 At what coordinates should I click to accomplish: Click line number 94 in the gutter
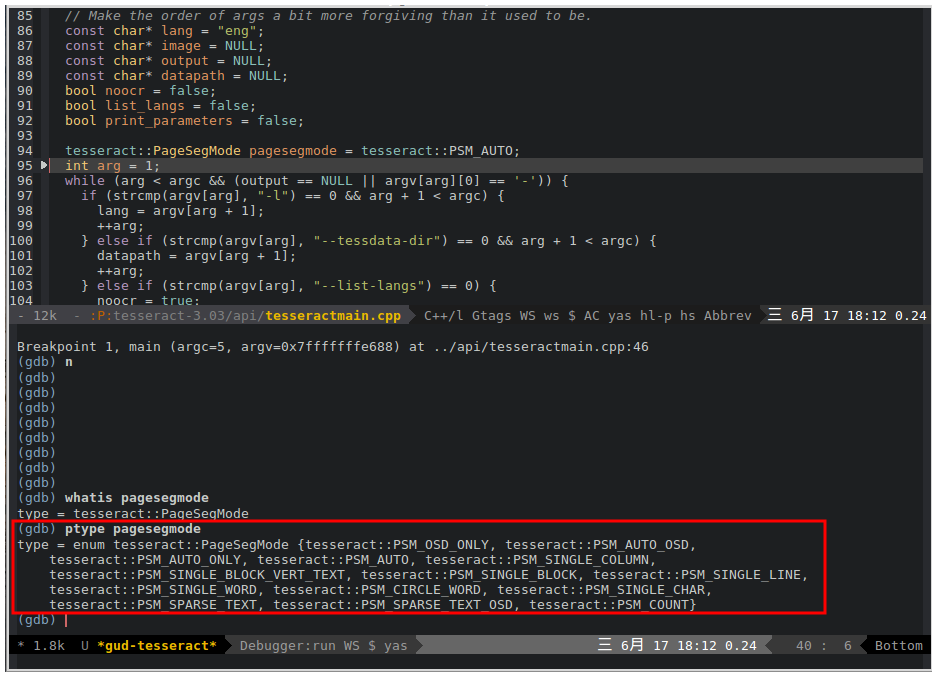pos(25,151)
